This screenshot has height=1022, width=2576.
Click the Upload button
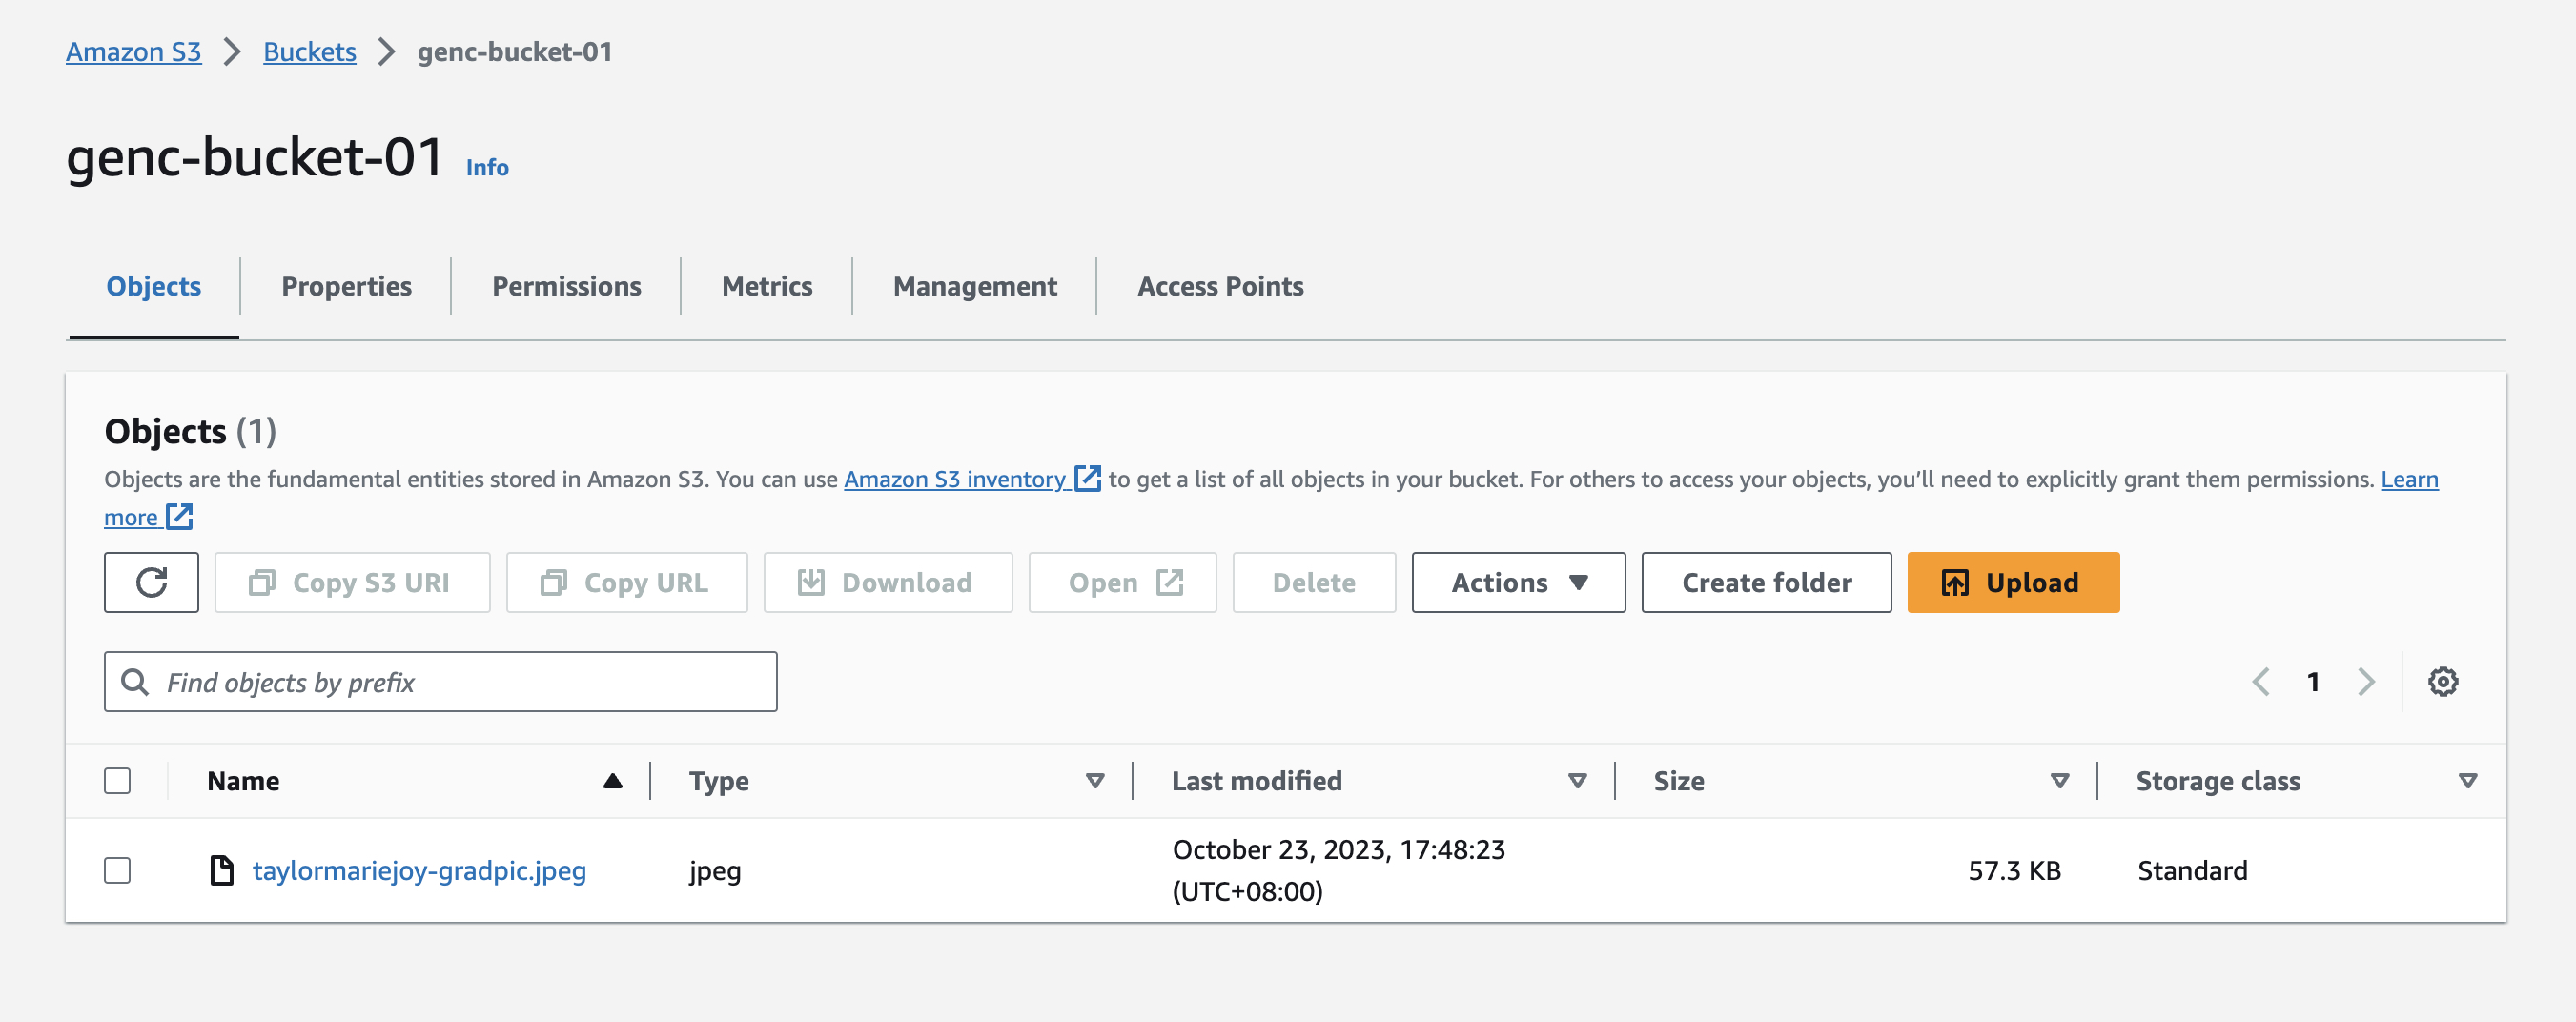point(2012,582)
